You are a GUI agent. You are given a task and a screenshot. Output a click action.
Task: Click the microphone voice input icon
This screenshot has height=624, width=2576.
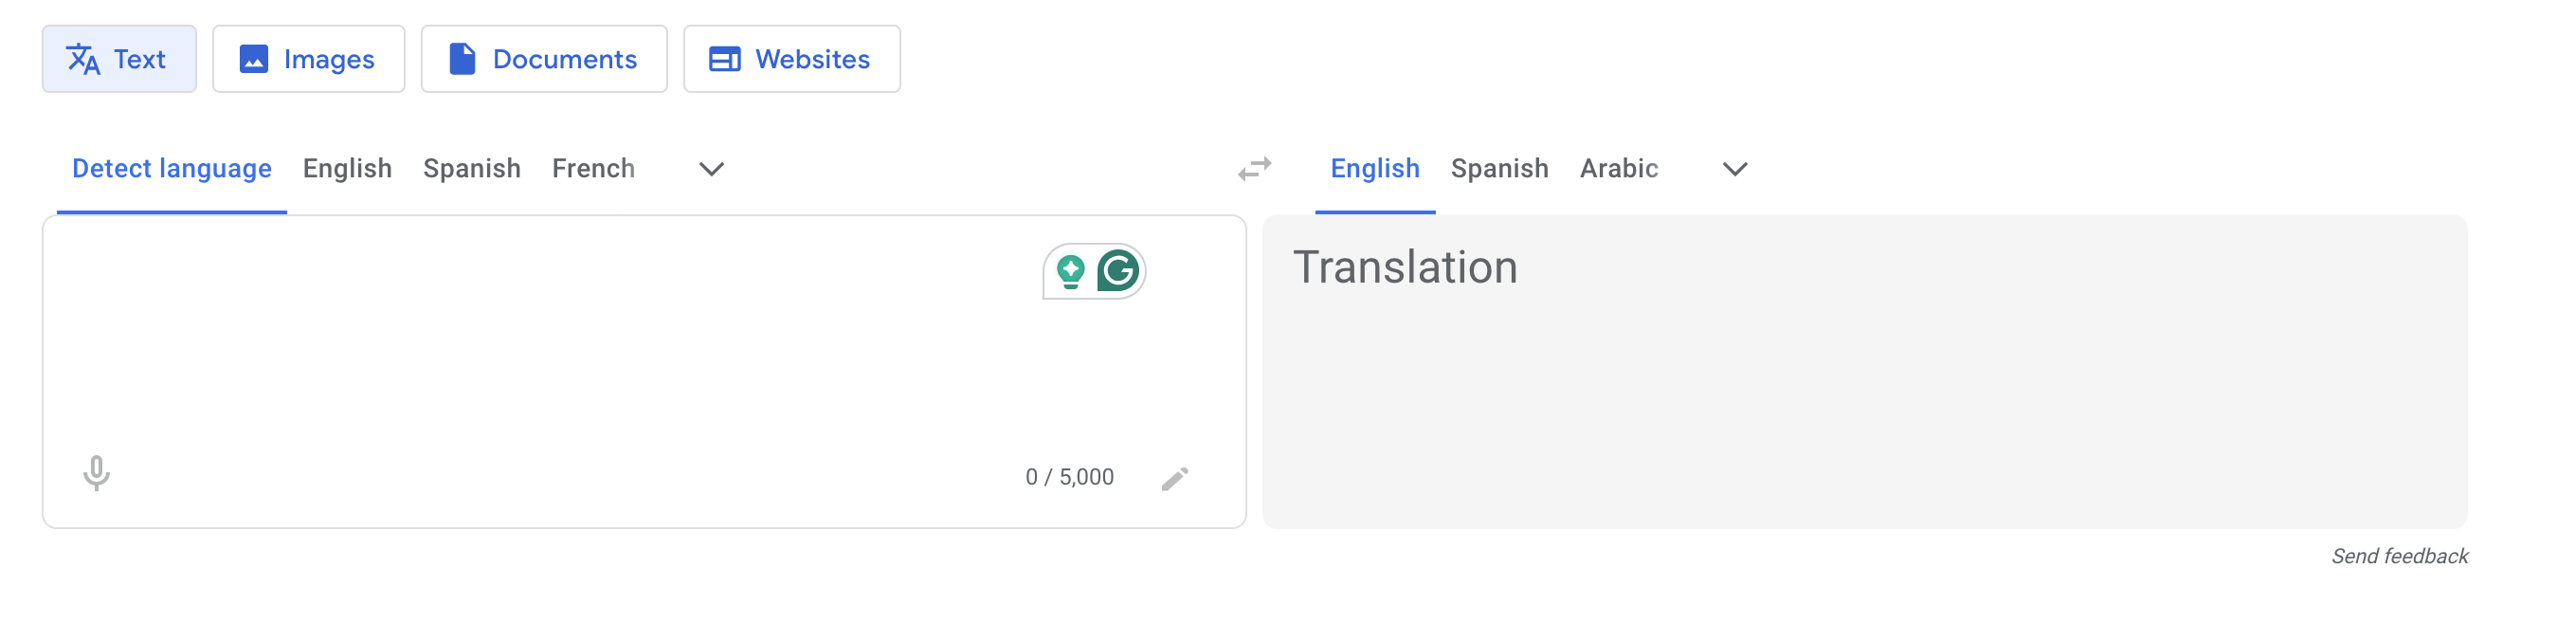click(x=96, y=473)
